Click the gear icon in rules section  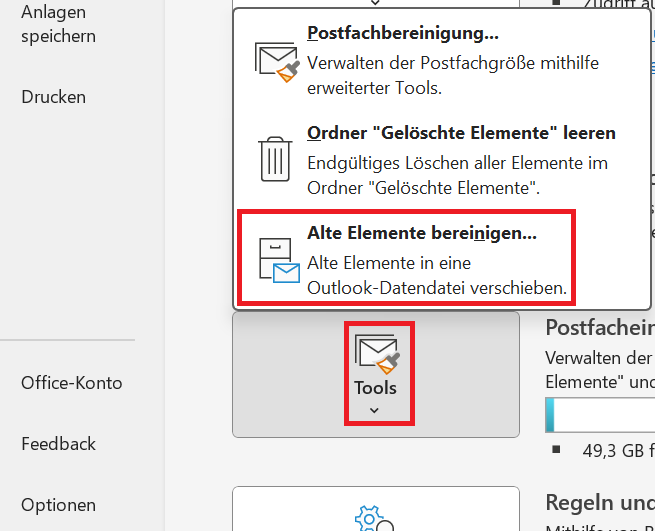370,518
